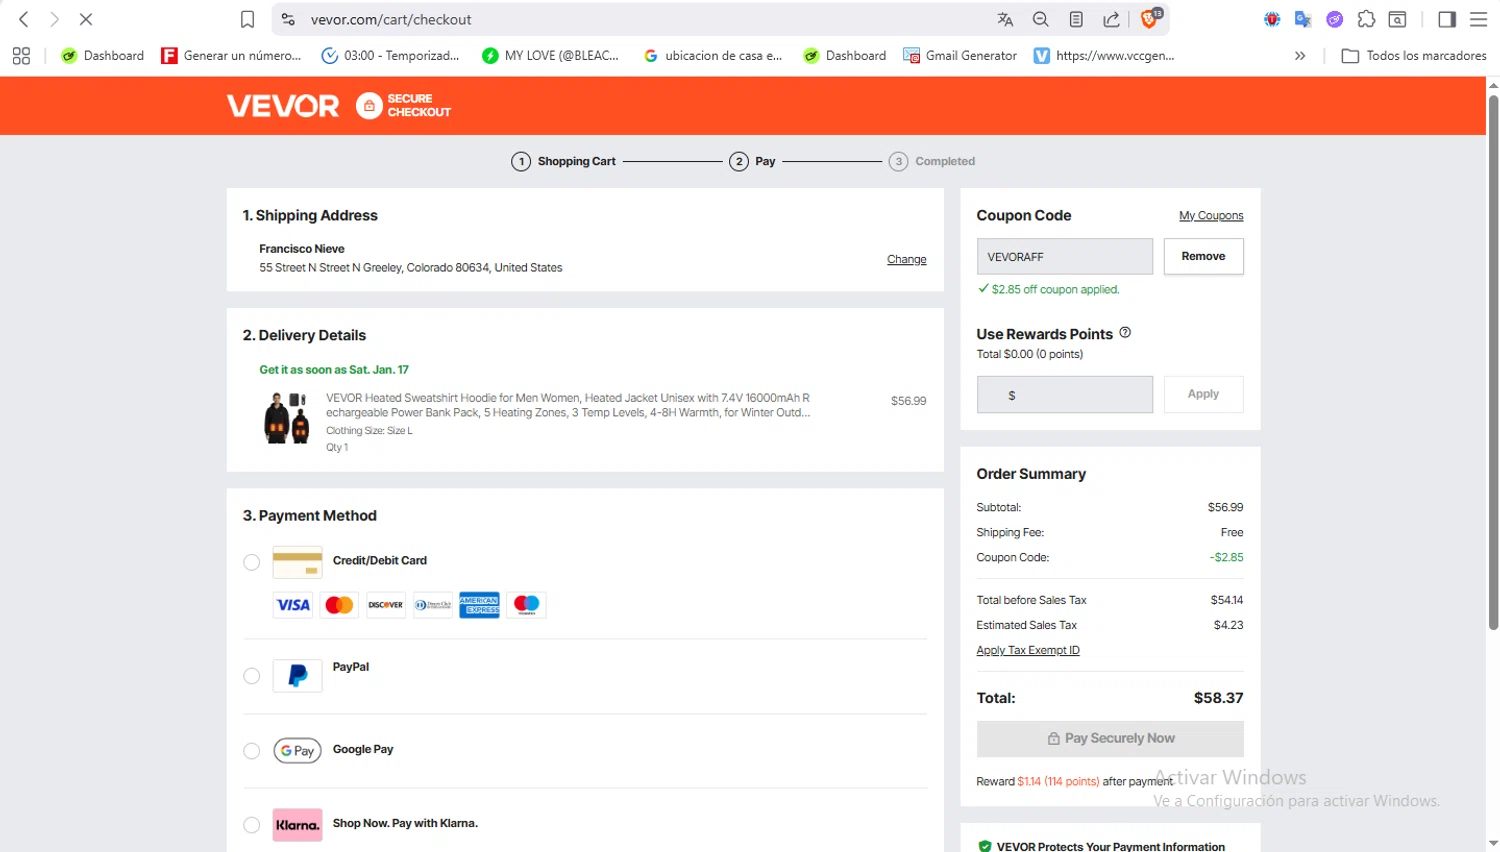Open the browser hamburger main menu

click(1478, 19)
